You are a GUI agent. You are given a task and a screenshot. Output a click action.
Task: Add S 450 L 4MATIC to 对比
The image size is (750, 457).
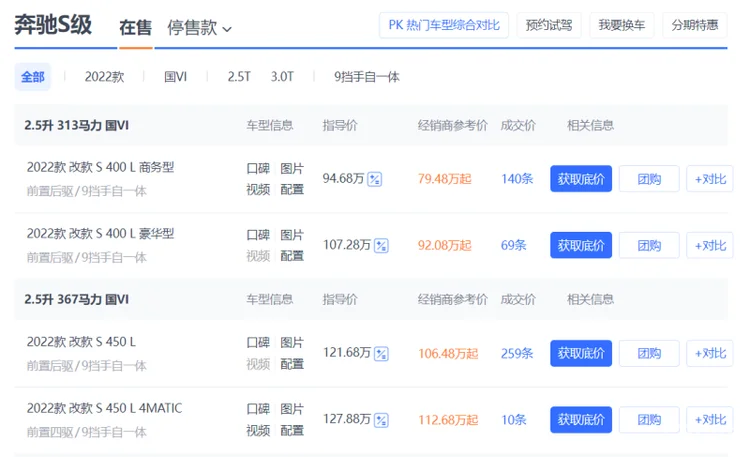pos(710,420)
